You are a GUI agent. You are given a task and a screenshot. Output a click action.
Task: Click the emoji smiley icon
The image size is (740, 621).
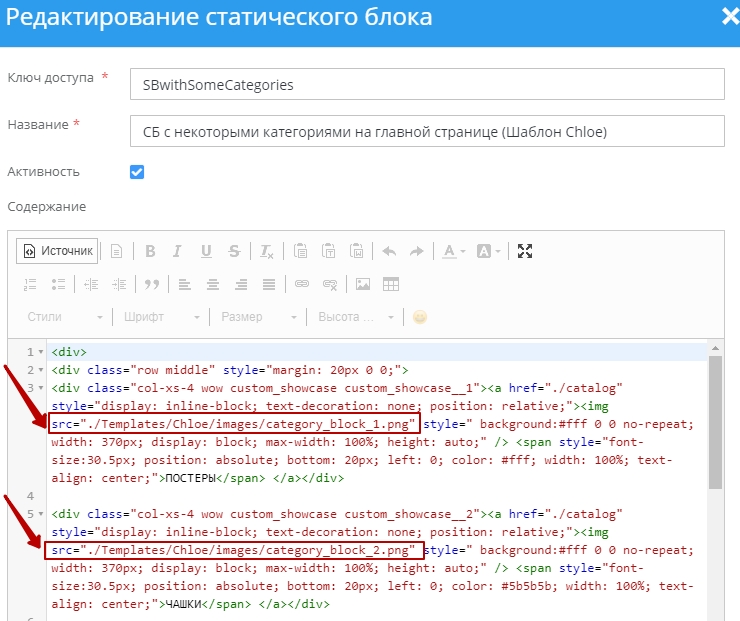420,317
